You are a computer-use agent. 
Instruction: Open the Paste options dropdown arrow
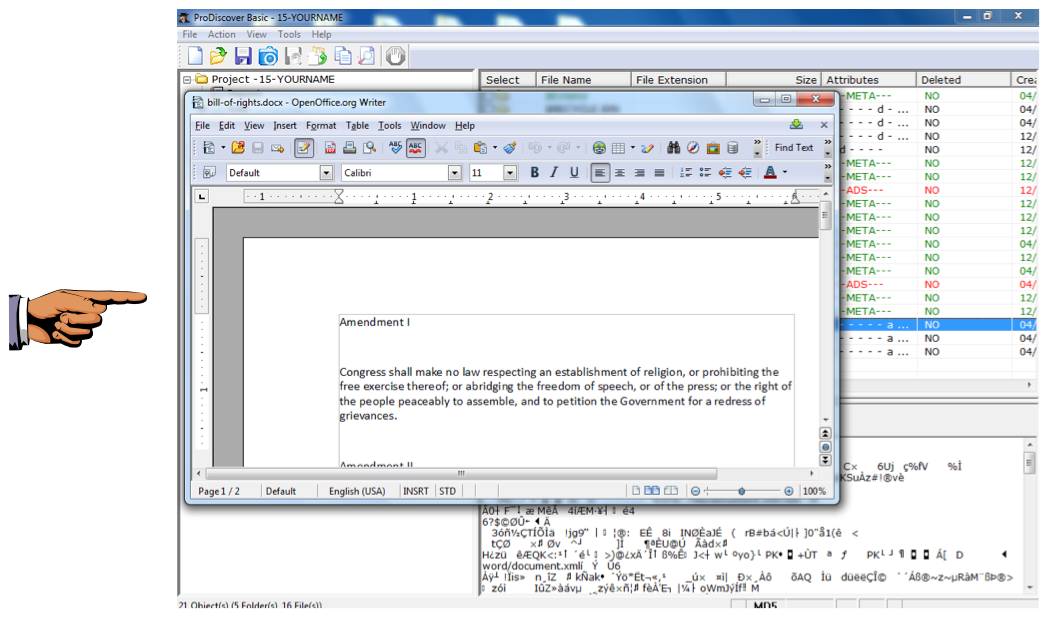point(495,148)
